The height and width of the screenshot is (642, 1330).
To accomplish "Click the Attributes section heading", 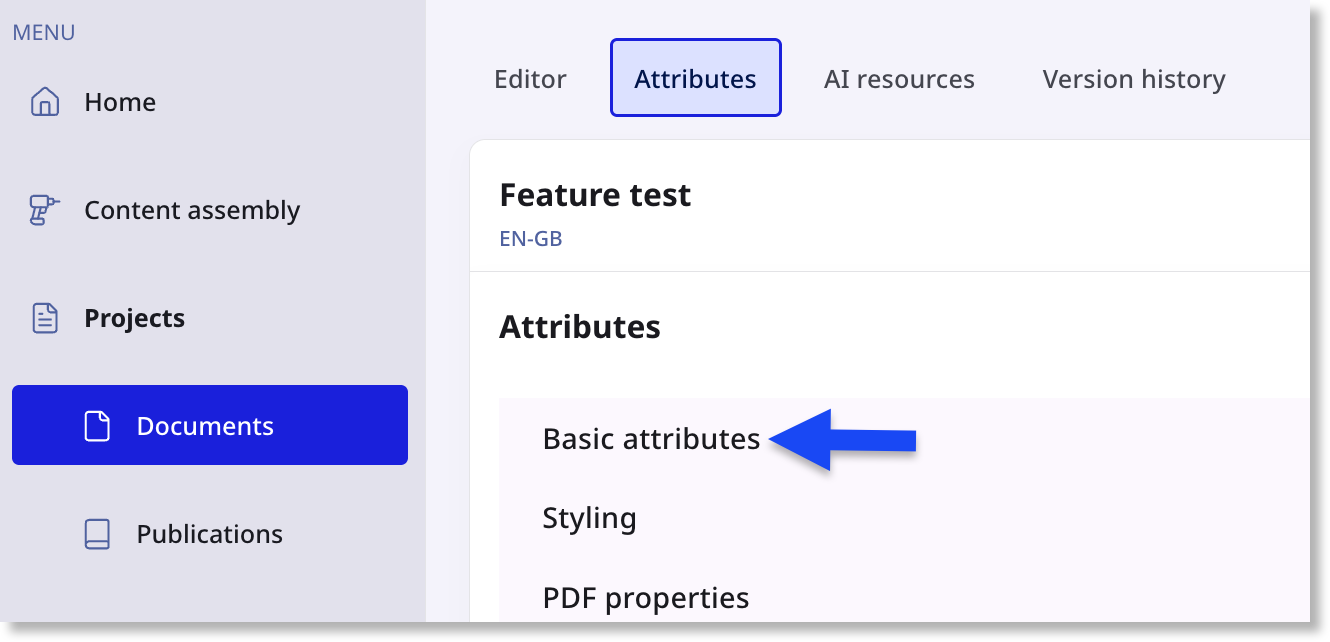I will [580, 326].
